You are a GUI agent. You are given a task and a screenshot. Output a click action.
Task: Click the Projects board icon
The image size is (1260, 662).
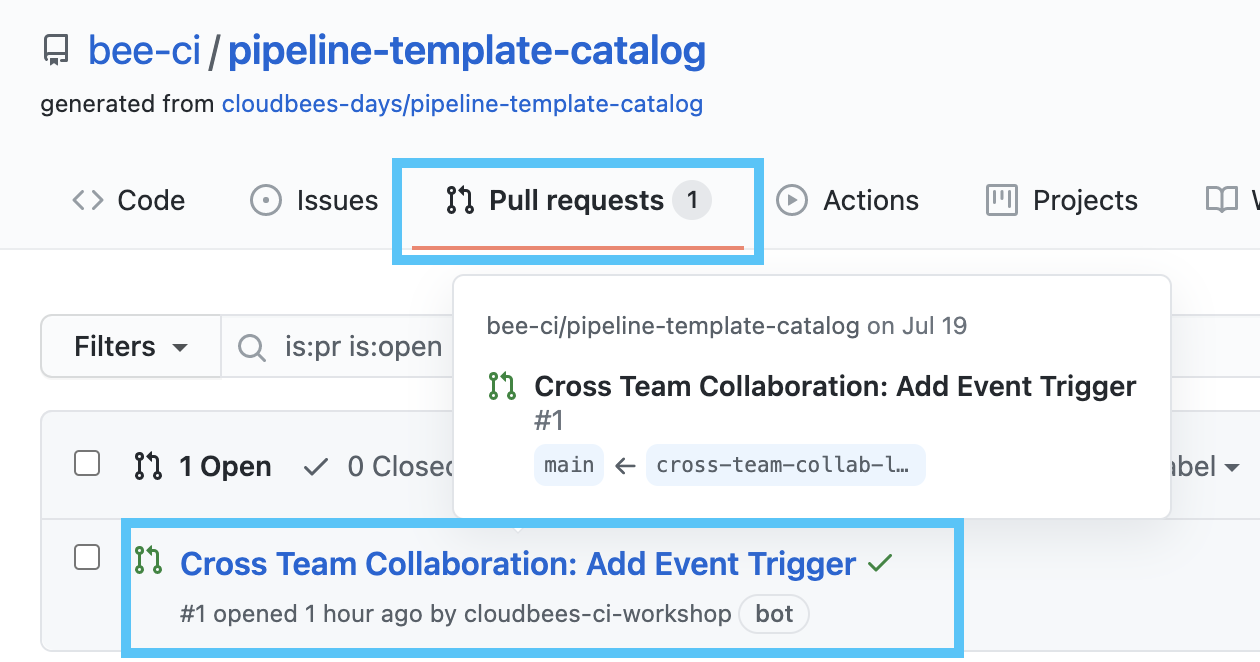(1001, 200)
